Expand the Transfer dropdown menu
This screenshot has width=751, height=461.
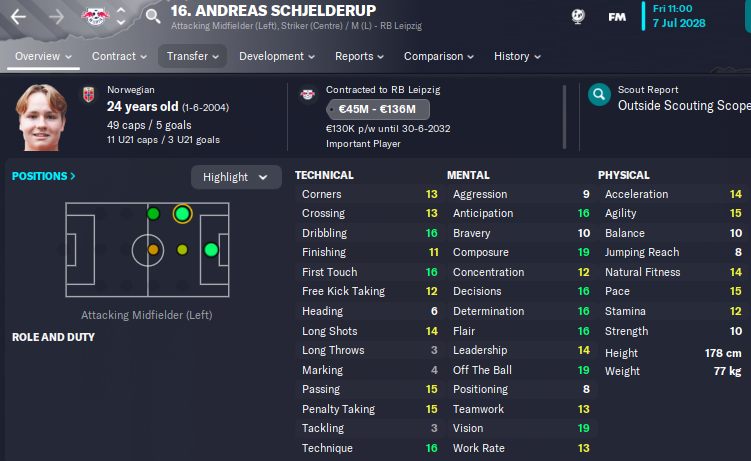click(193, 56)
